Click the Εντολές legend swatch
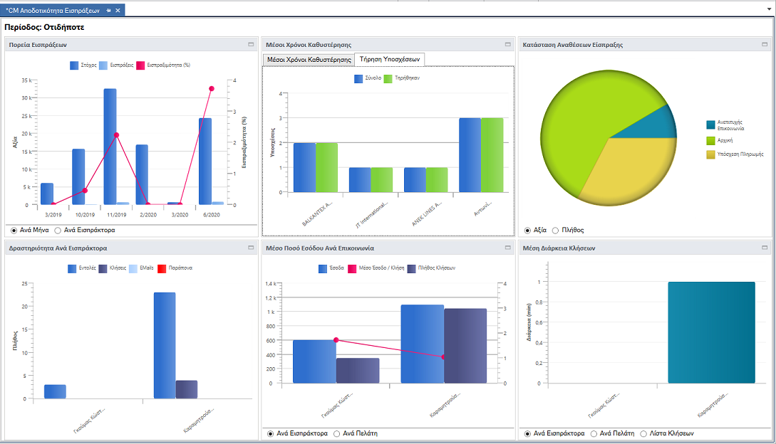The width and height of the screenshot is (776, 444). click(x=72, y=268)
